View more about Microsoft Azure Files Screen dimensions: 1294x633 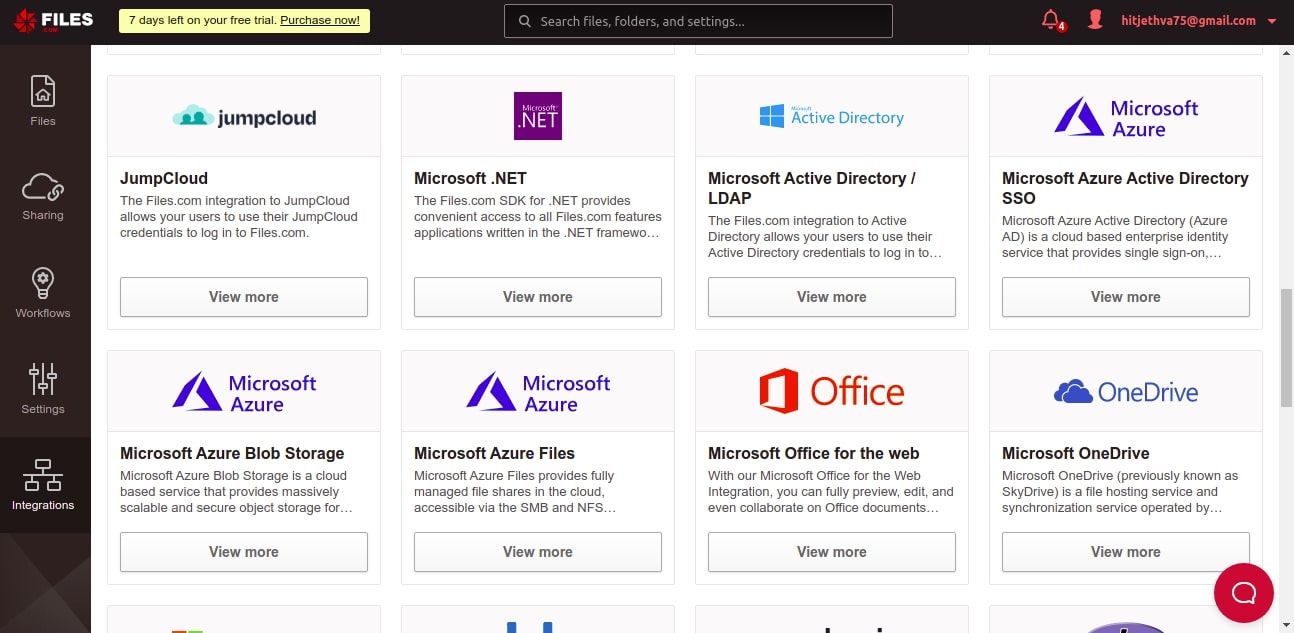[538, 552]
